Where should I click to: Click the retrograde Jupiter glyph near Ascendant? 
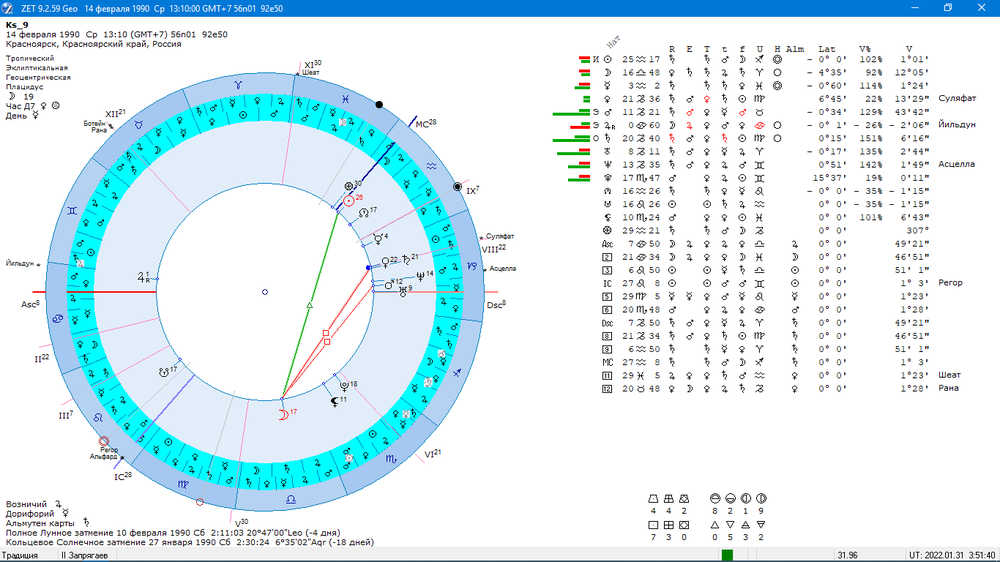[144, 277]
